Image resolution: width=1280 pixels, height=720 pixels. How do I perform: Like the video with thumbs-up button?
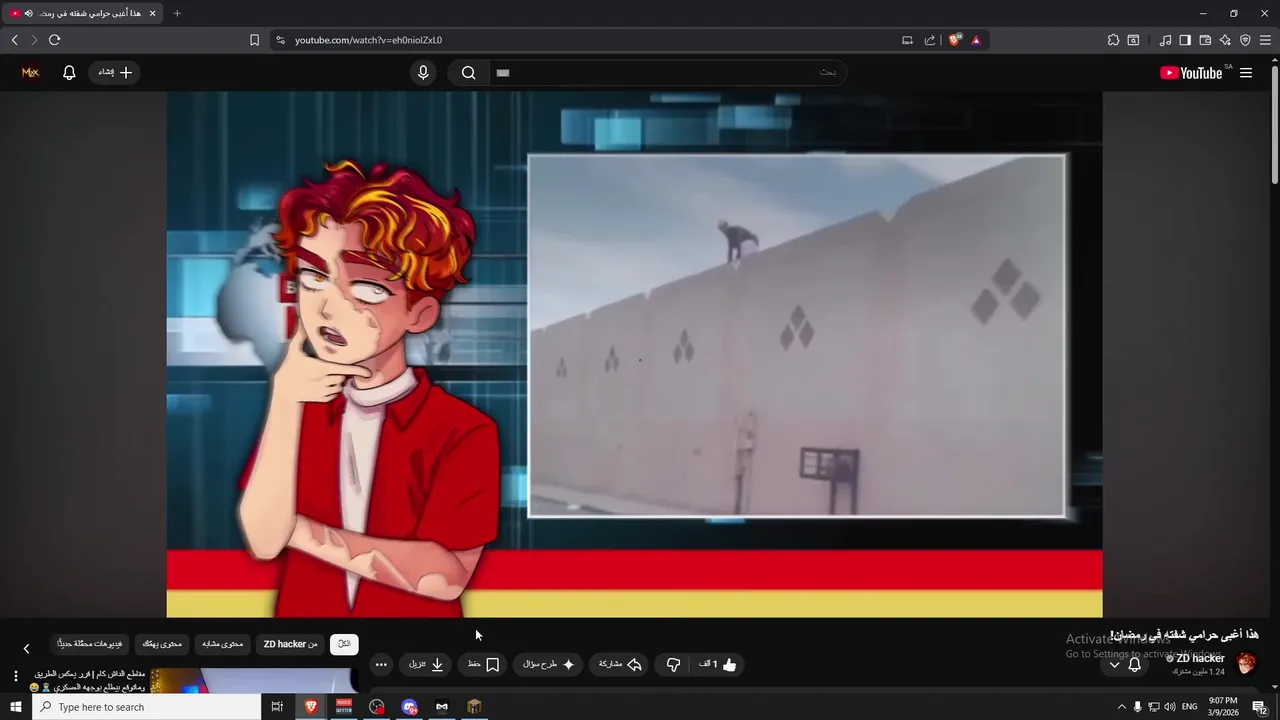[717, 664]
